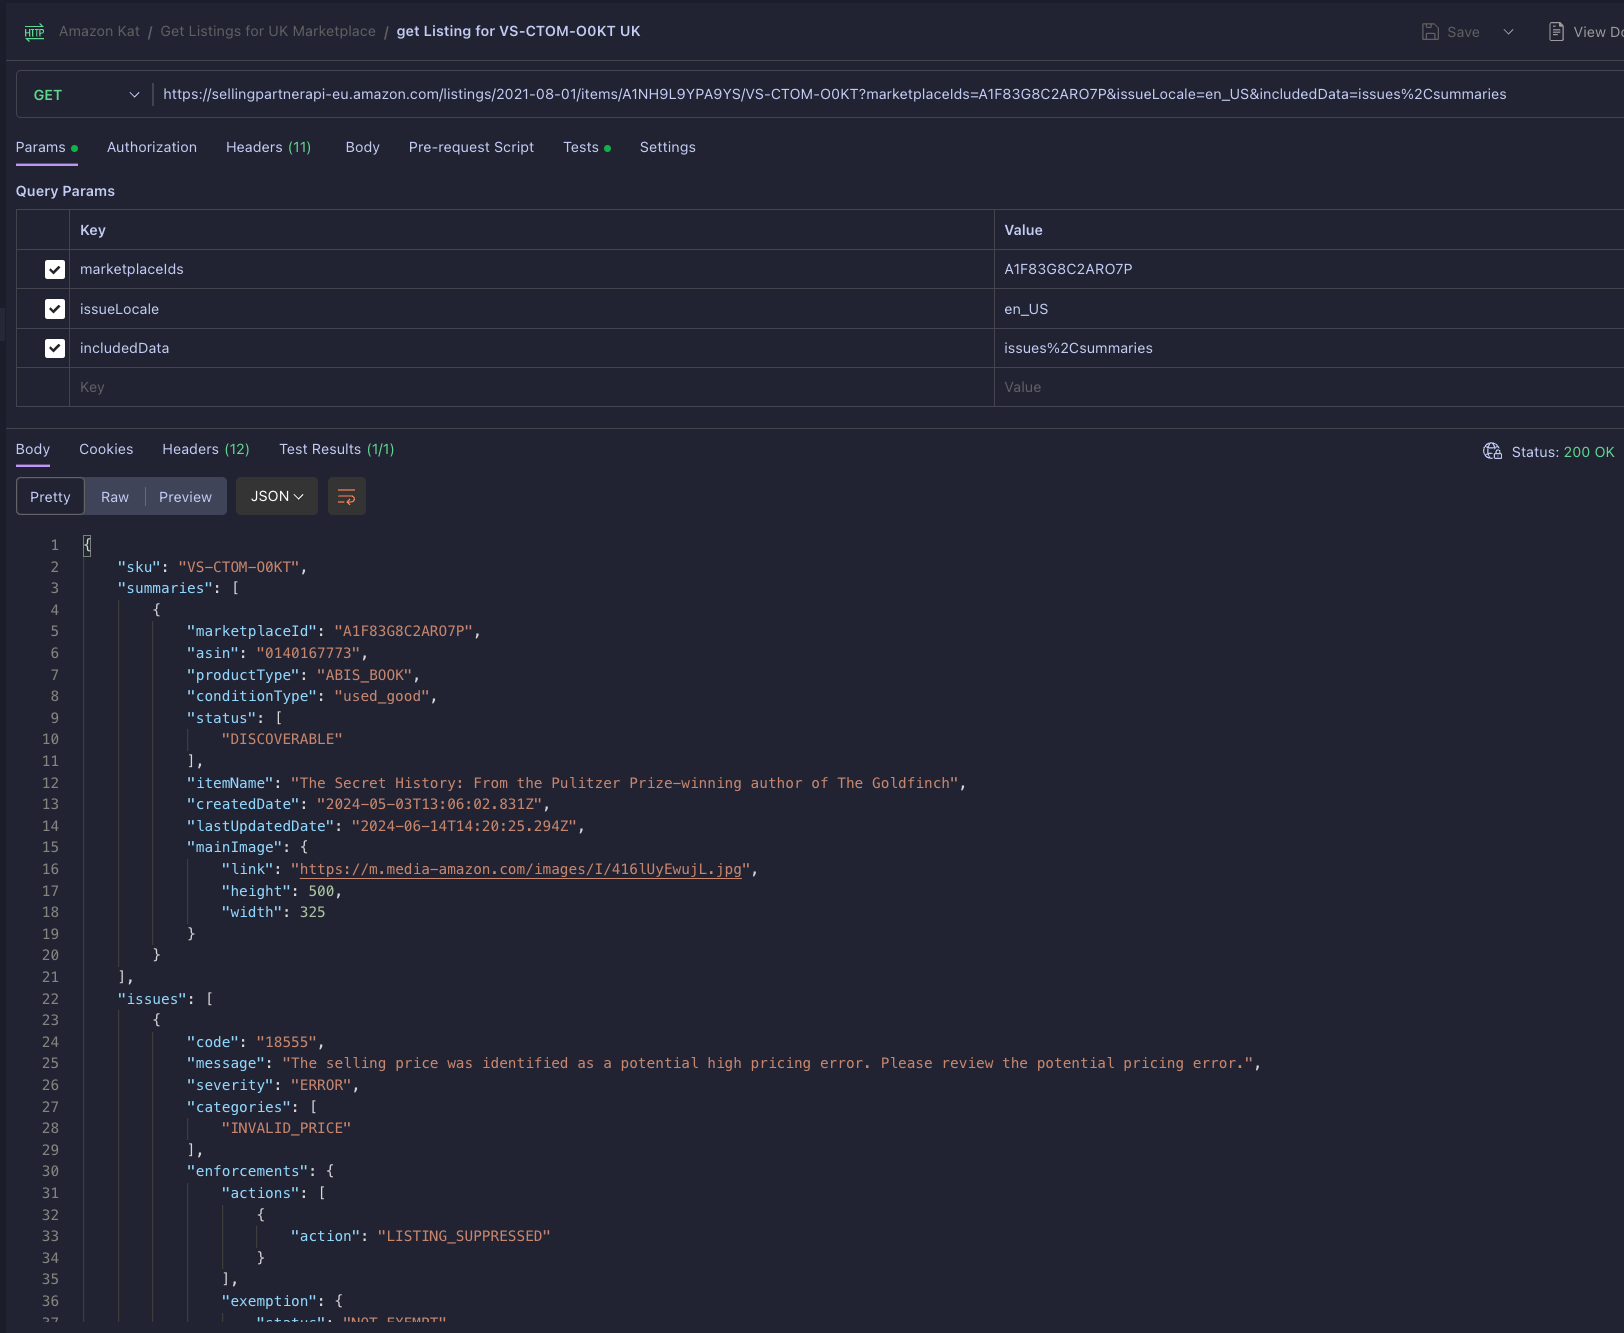Viewport: 1624px width, 1333px height.
Task: Select the Raw view button
Action: tap(115, 496)
